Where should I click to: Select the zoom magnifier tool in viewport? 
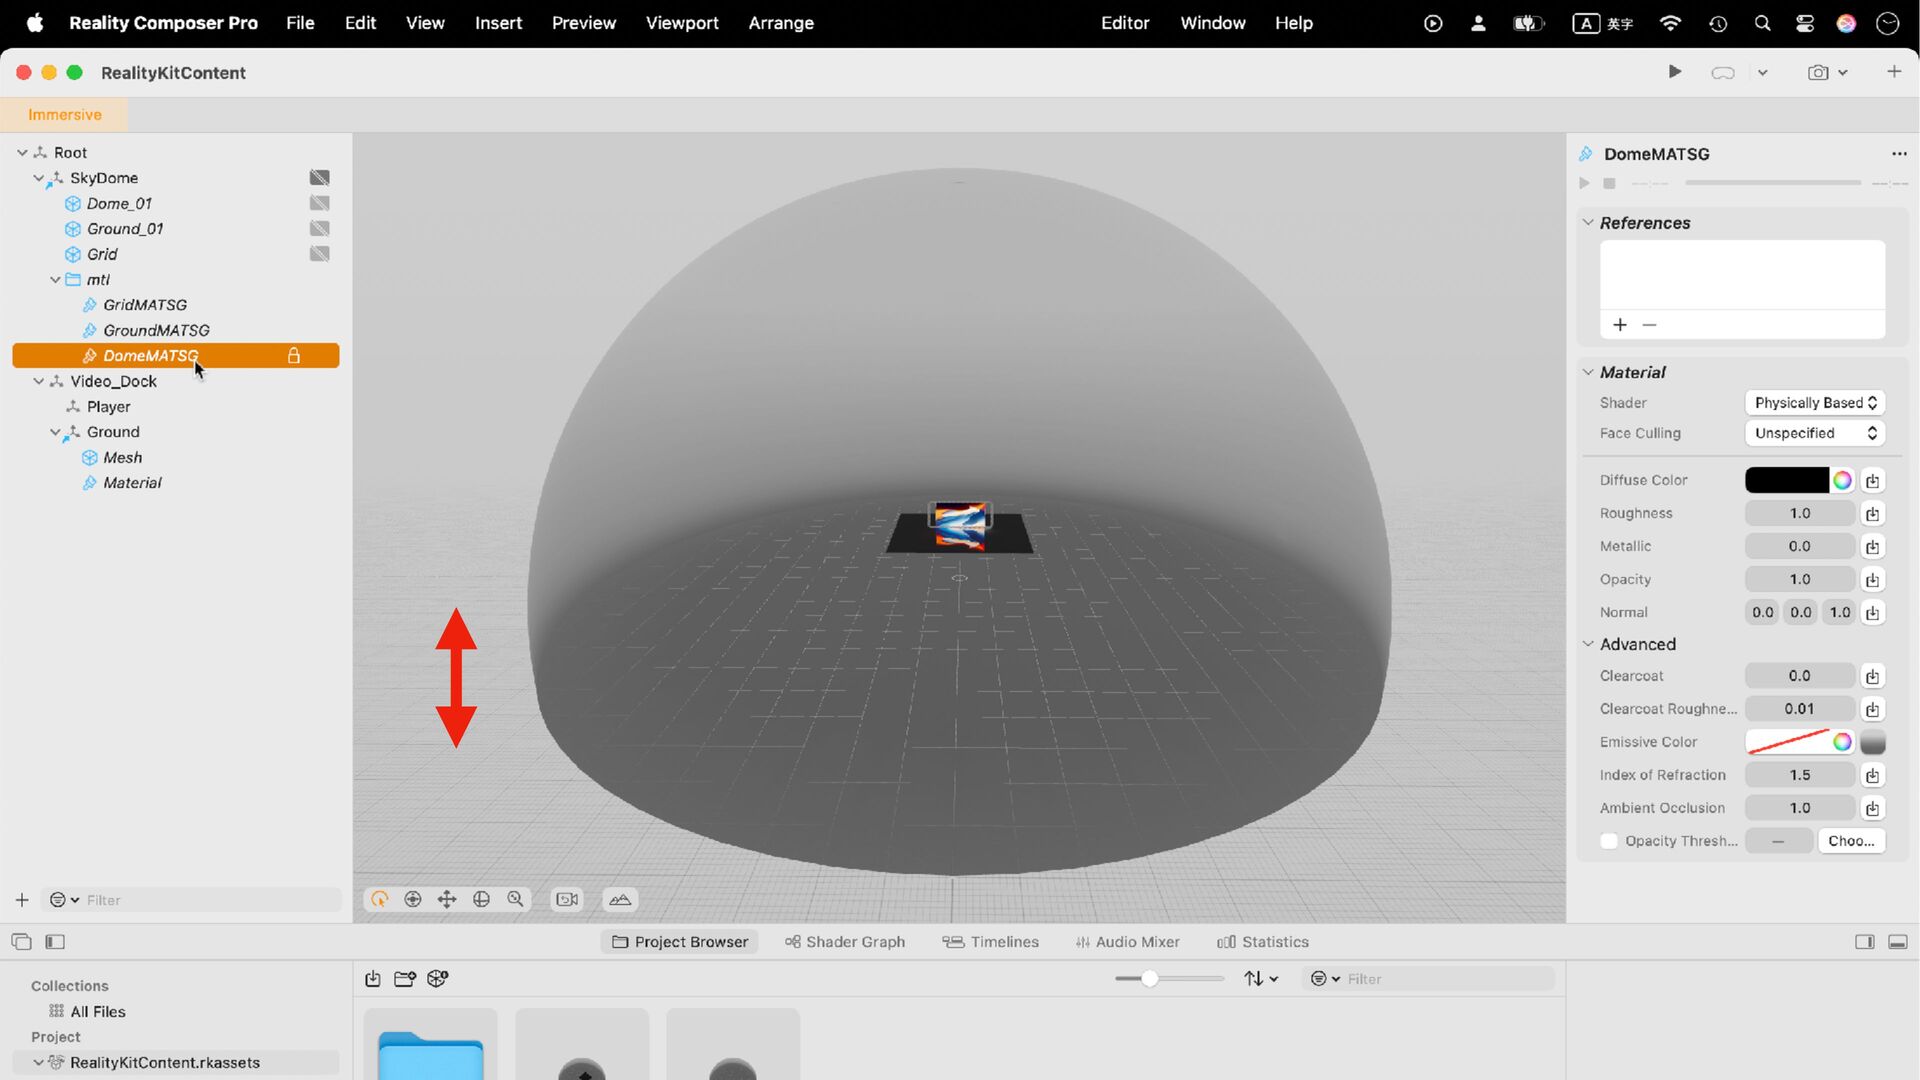tap(515, 899)
